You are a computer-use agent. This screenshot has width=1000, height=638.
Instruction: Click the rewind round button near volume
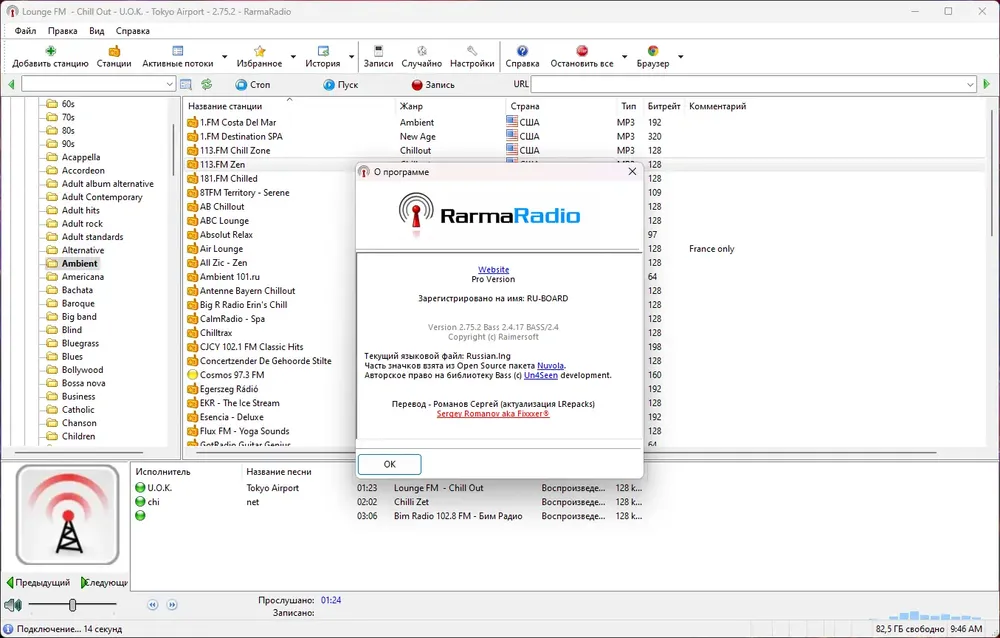coord(152,605)
